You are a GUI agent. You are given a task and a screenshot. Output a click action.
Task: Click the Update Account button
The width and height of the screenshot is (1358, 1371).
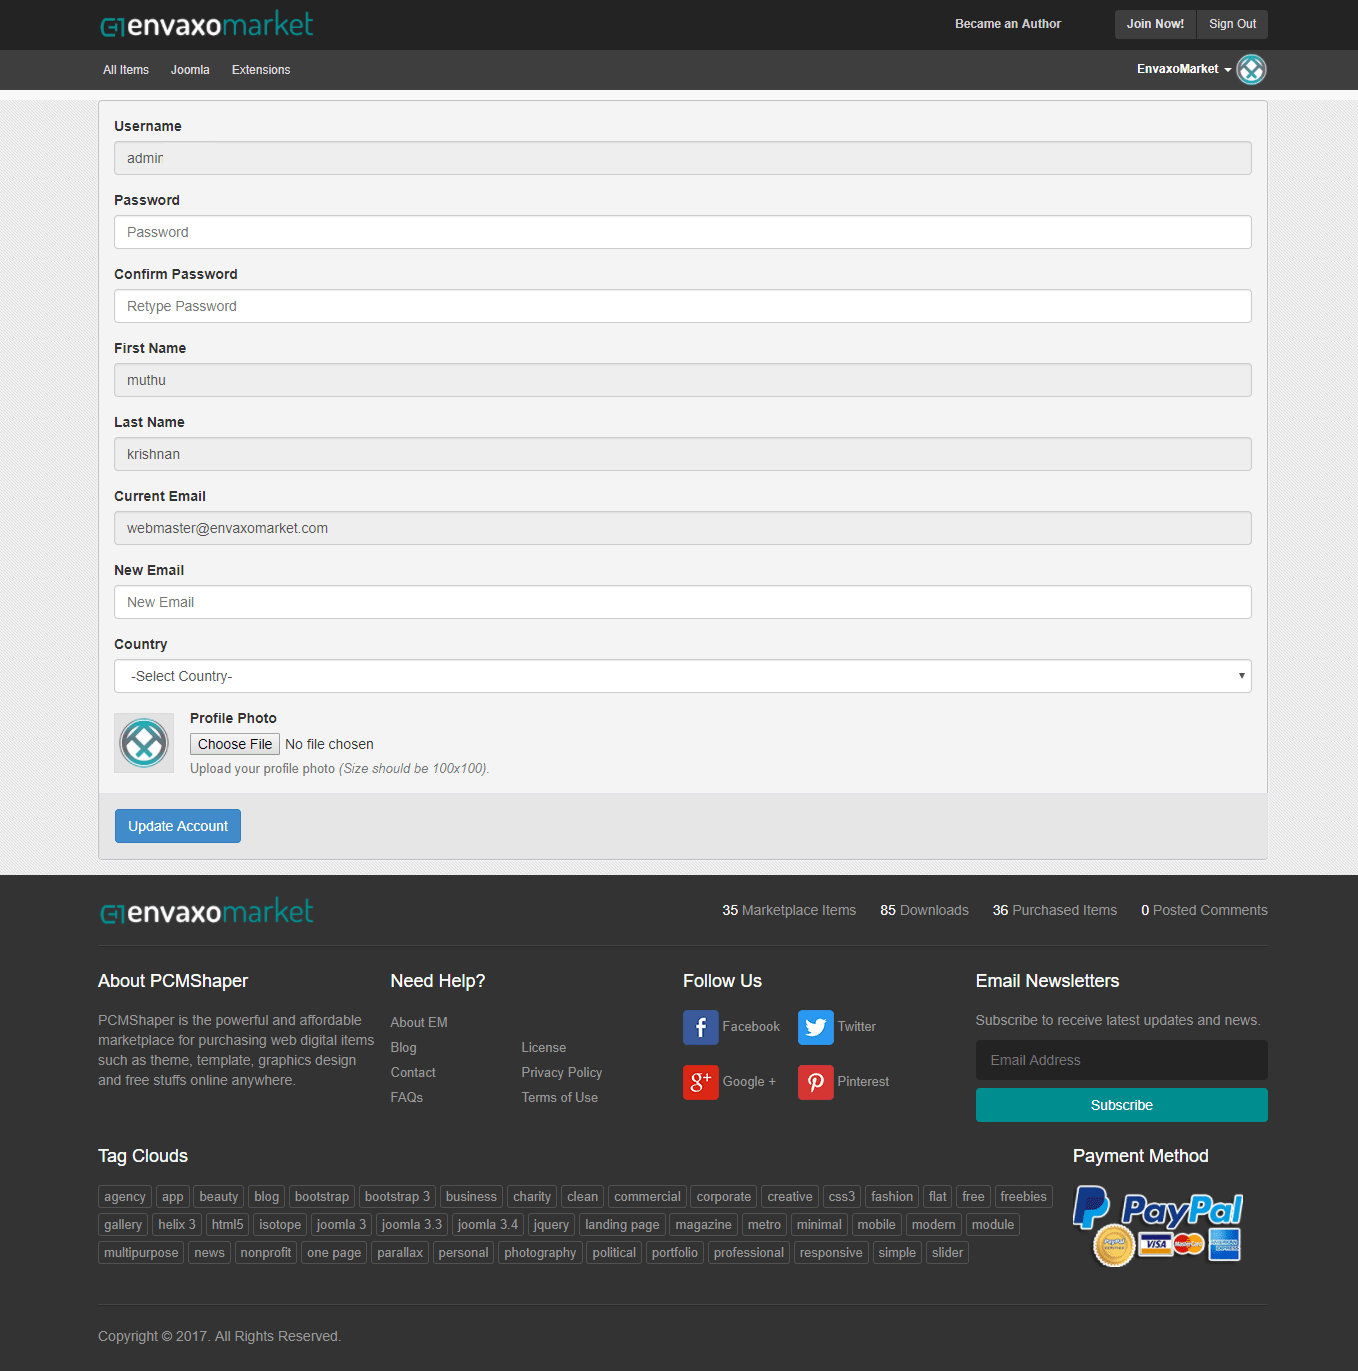coord(178,826)
